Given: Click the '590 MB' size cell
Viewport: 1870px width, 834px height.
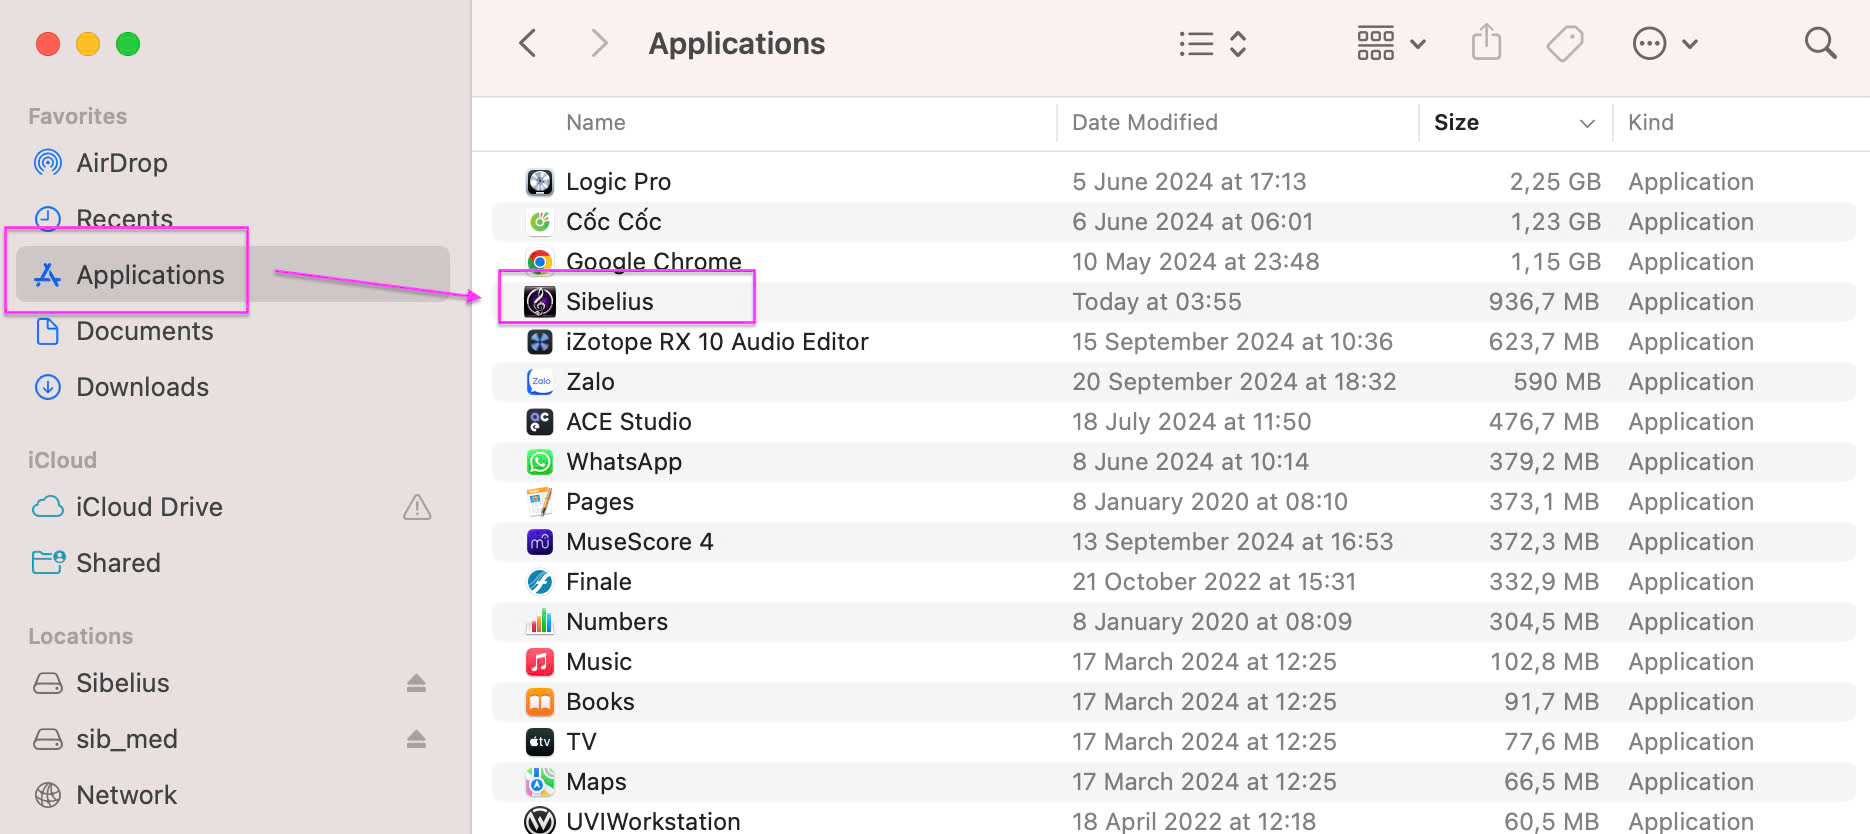Looking at the screenshot, I should click(1557, 382).
